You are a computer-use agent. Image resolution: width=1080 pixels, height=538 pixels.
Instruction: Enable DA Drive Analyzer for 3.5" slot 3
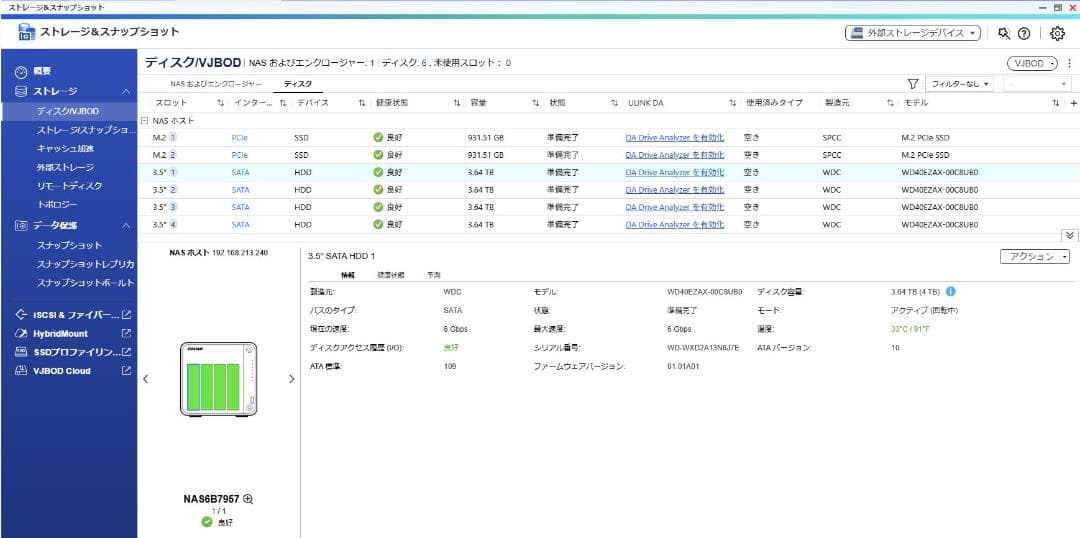[674, 207]
